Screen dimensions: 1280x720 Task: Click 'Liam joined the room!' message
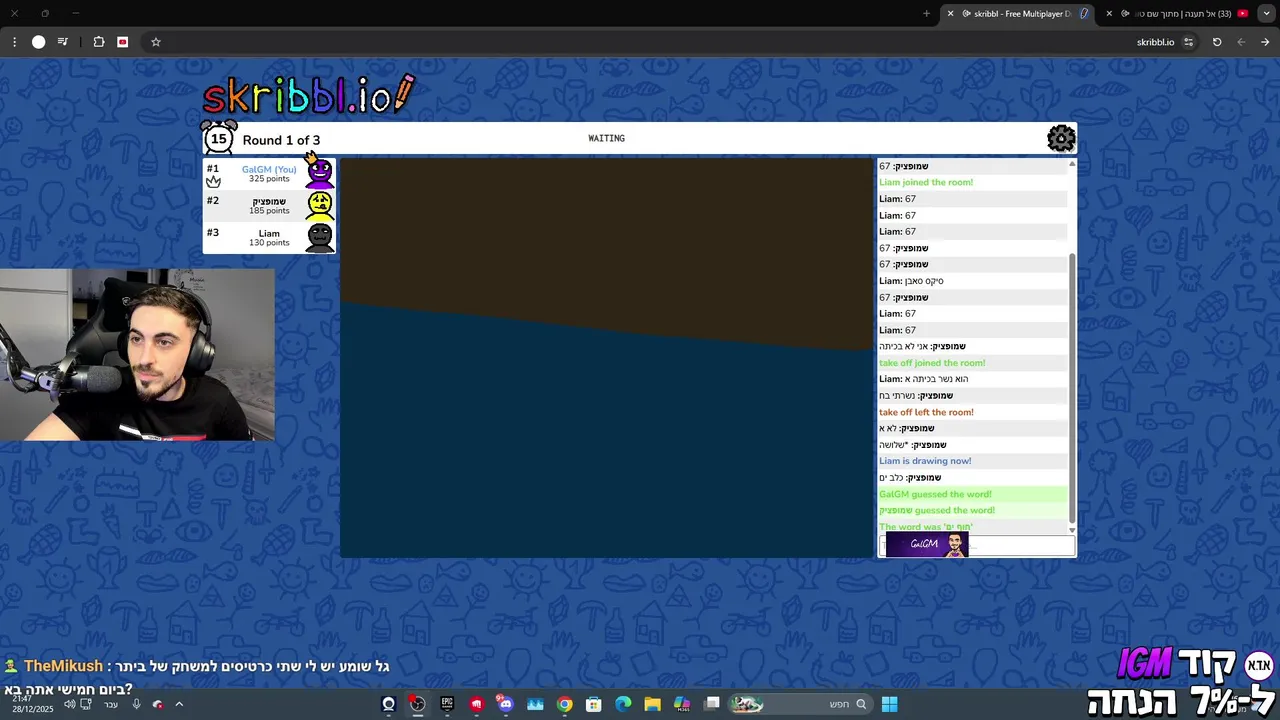tap(926, 182)
